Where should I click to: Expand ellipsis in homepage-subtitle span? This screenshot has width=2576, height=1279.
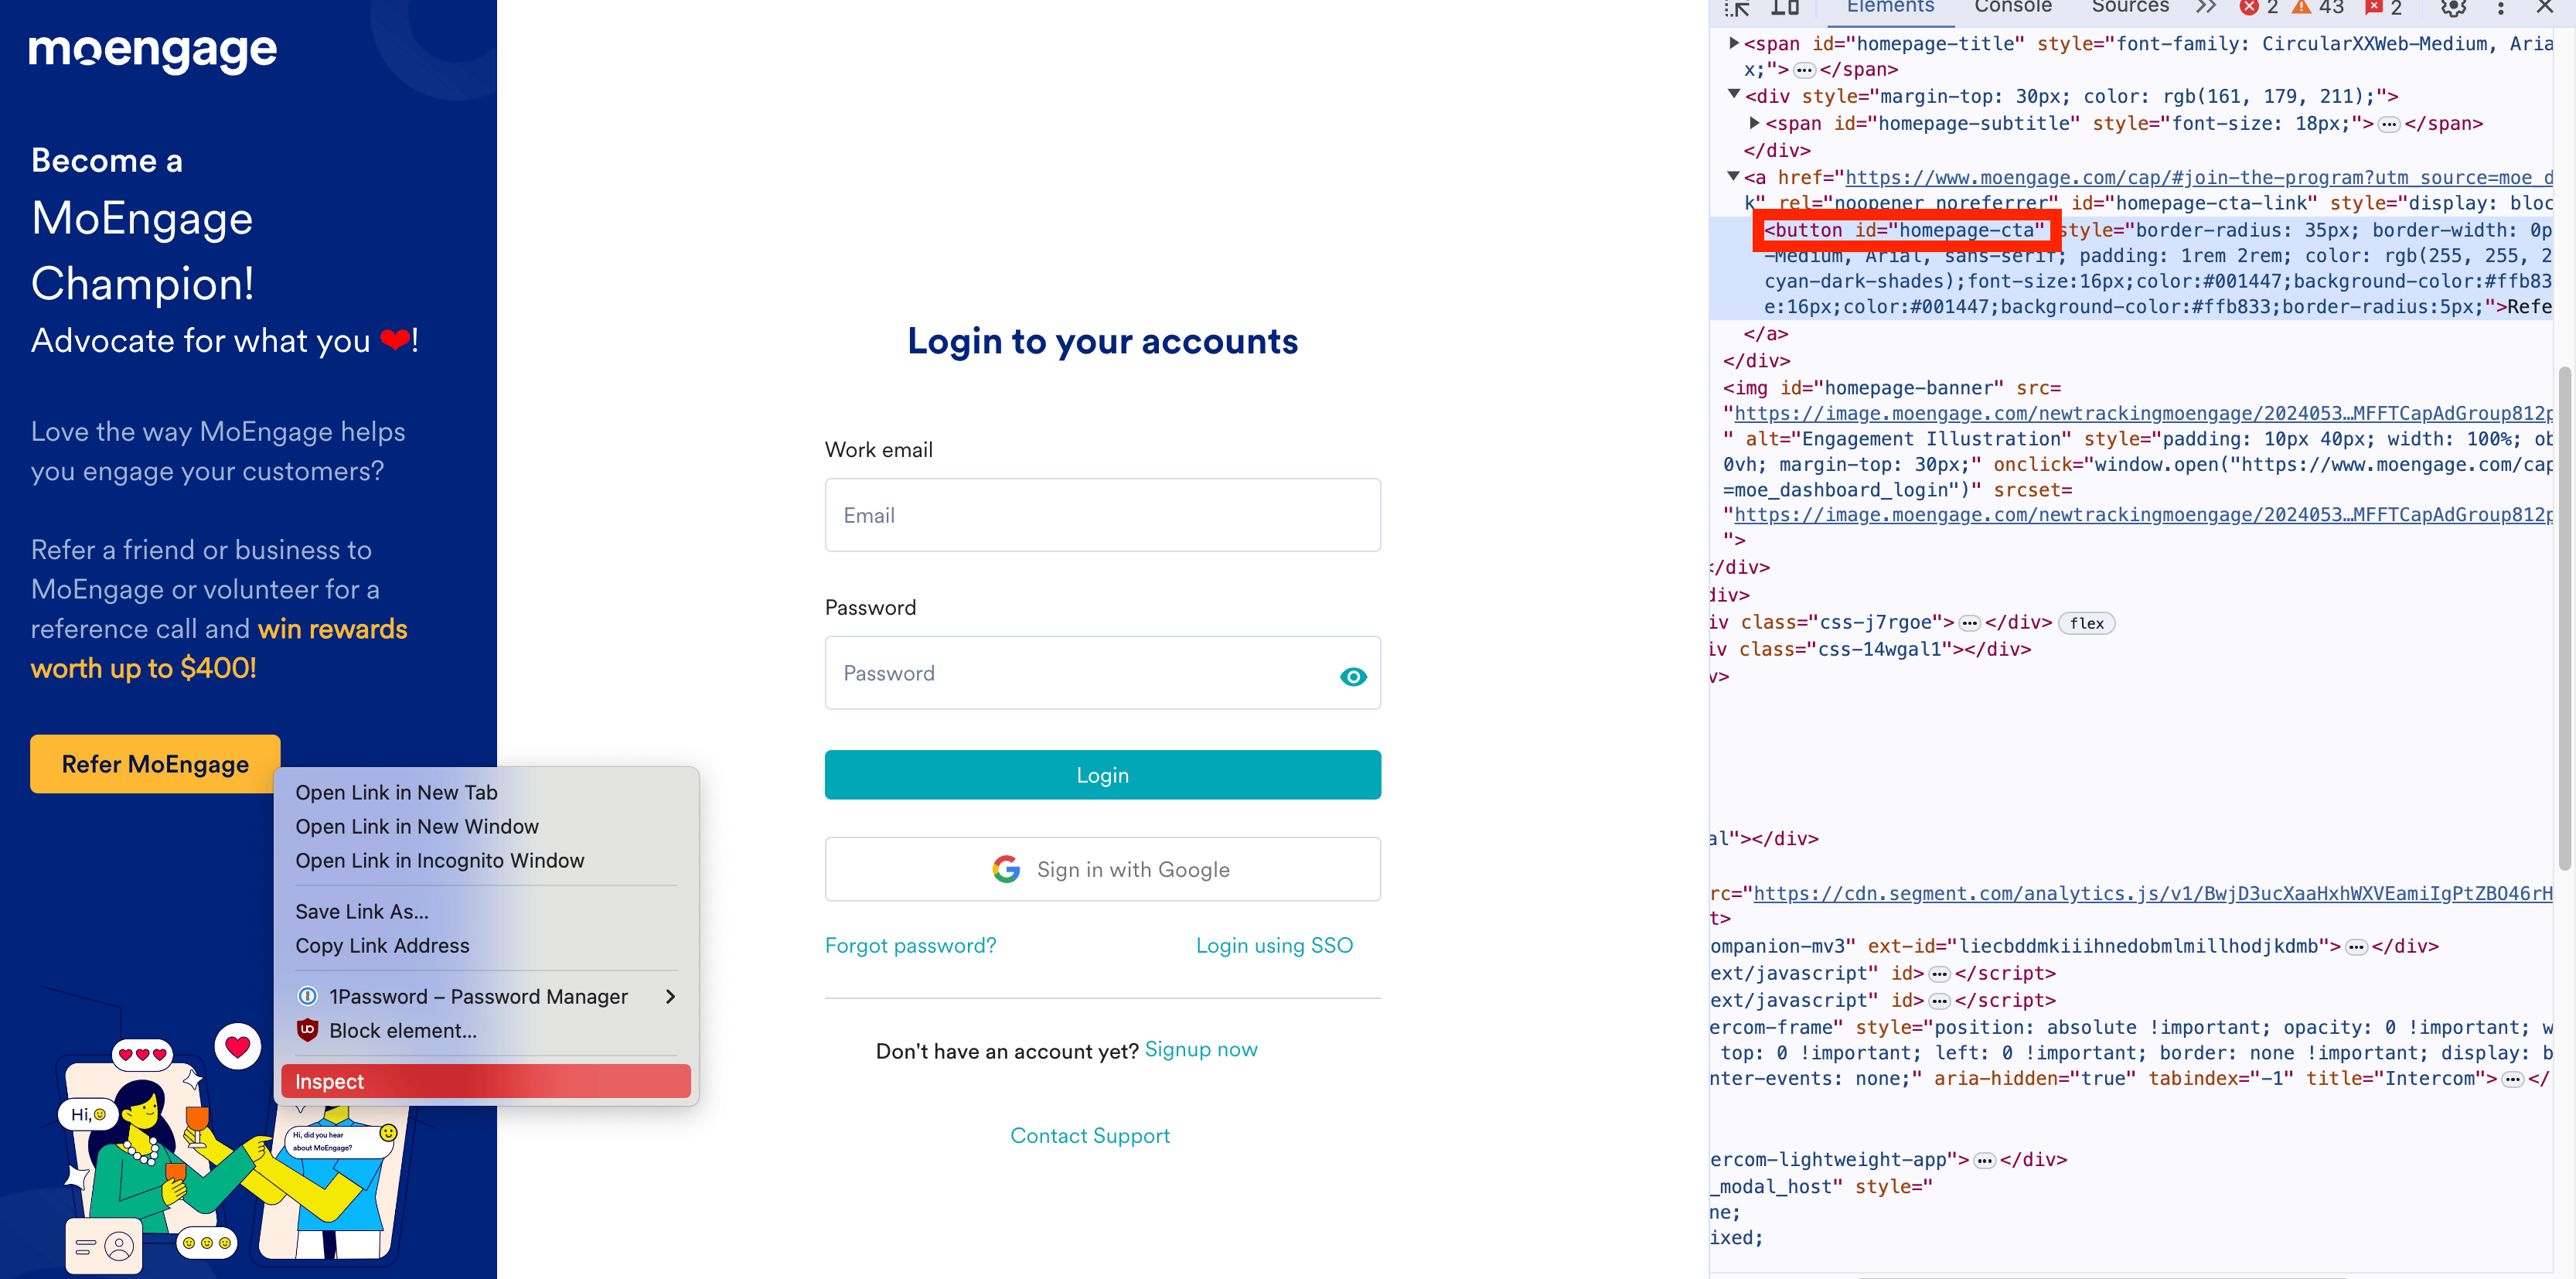pyautogui.click(x=2389, y=124)
